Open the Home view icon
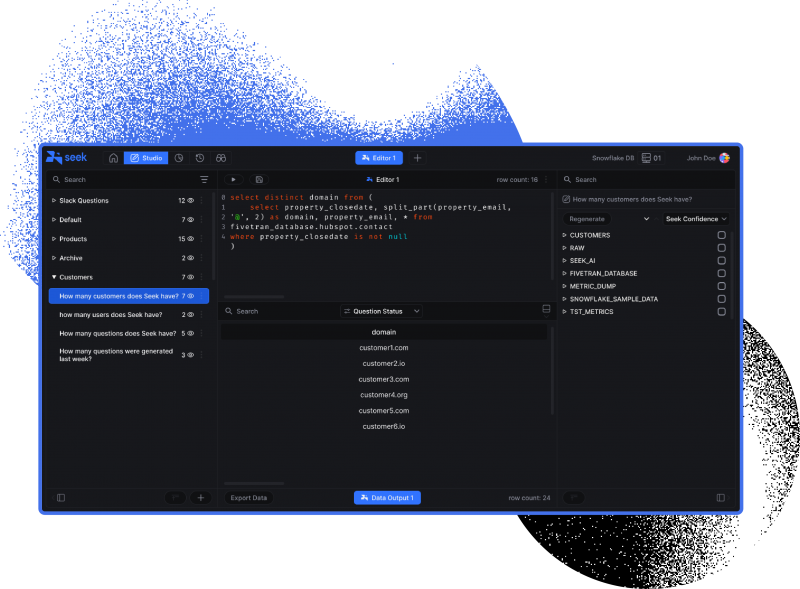The image size is (800, 589). tap(113, 158)
